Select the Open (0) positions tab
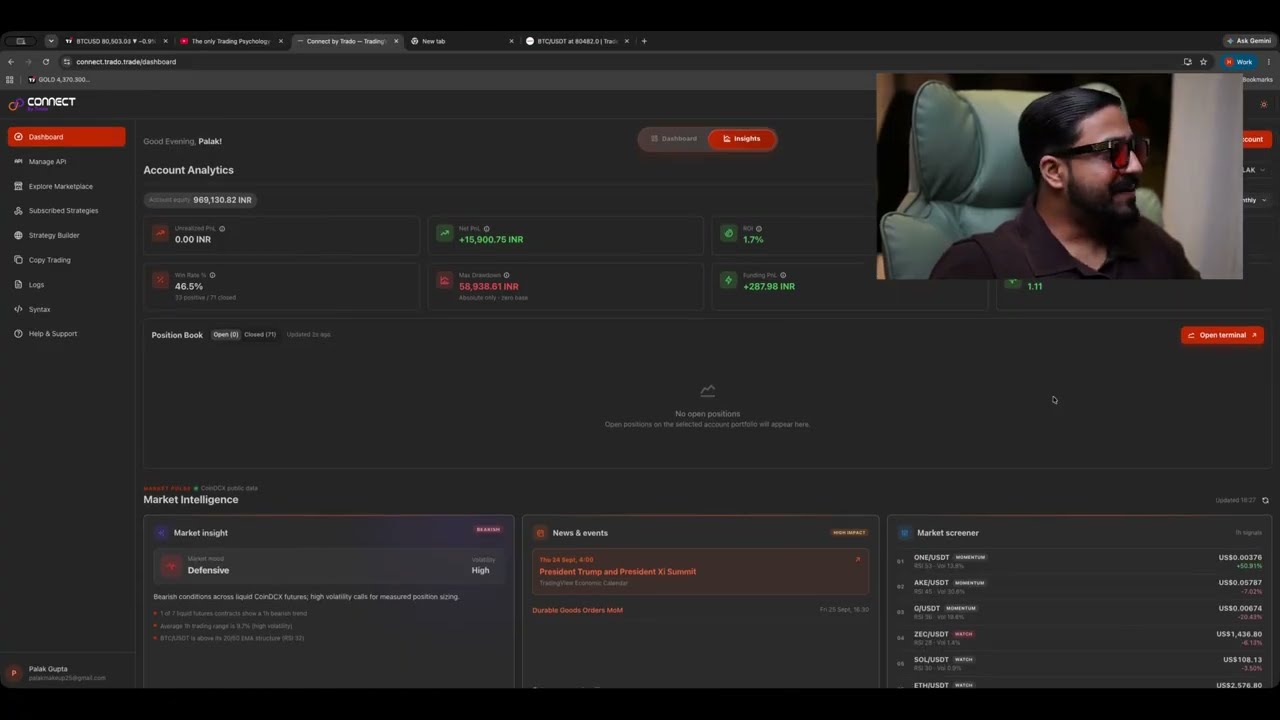This screenshot has width=1280, height=720. [226, 334]
